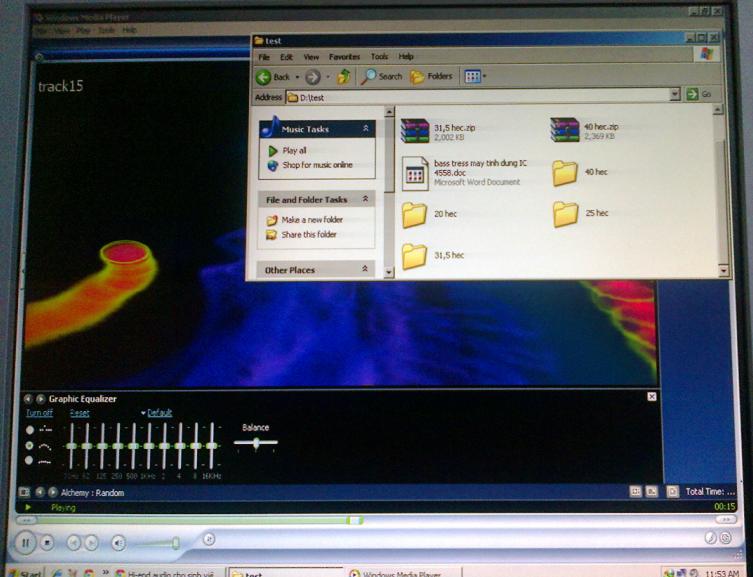Toggle the Folders pane button
This screenshot has width=753, height=577.
tap(432, 77)
